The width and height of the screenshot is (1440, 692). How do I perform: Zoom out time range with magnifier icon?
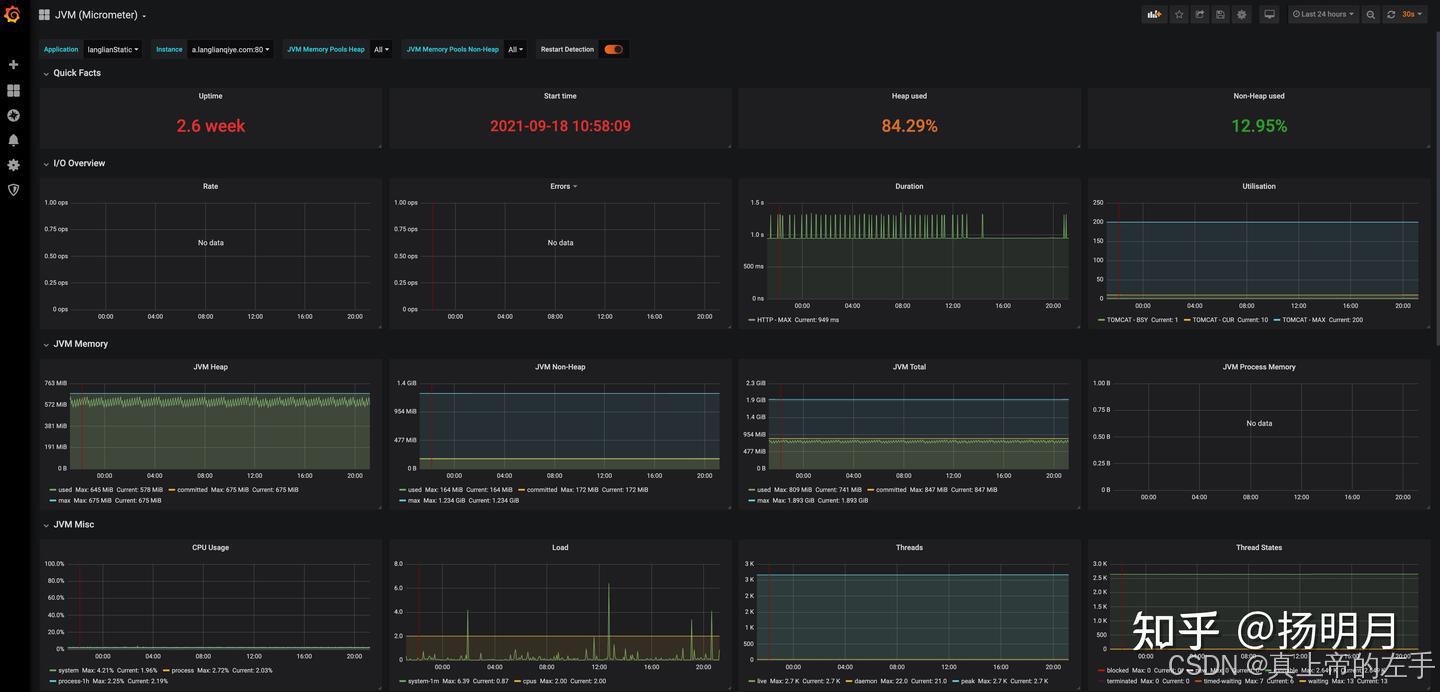[x=1371, y=14]
